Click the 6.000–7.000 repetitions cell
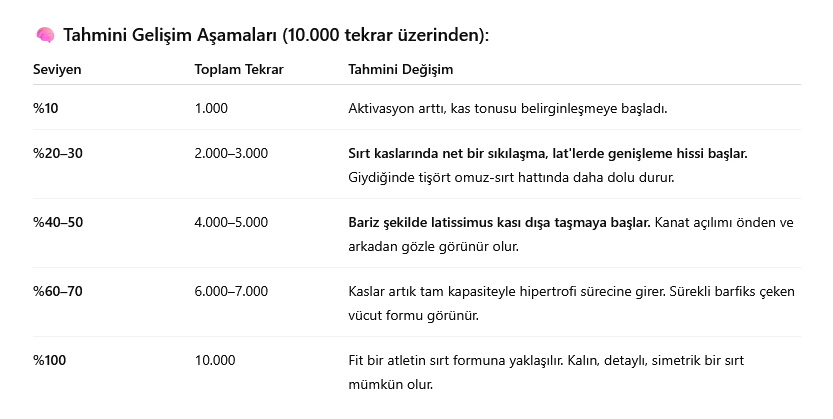The width and height of the screenshot is (833, 419). pyautogui.click(x=231, y=291)
